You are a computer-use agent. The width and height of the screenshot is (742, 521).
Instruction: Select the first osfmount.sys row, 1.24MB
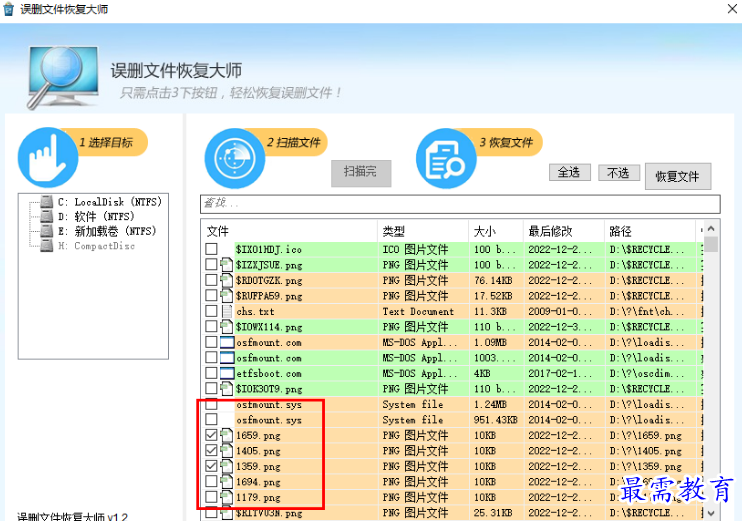click(453, 404)
